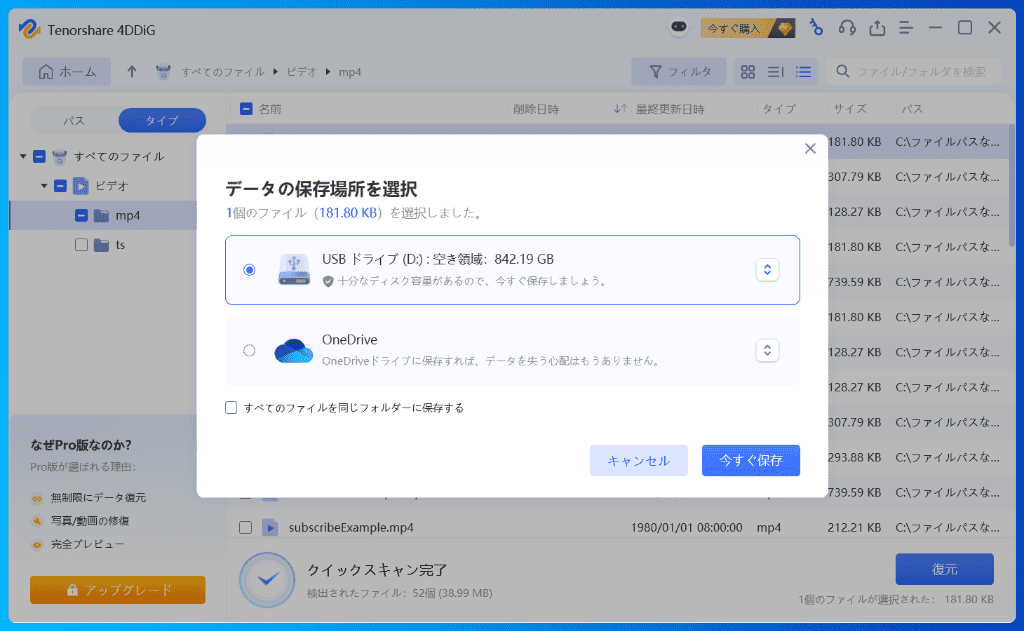
Task: Switch to bulleted list view icon
Action: (x=803, y=72)
